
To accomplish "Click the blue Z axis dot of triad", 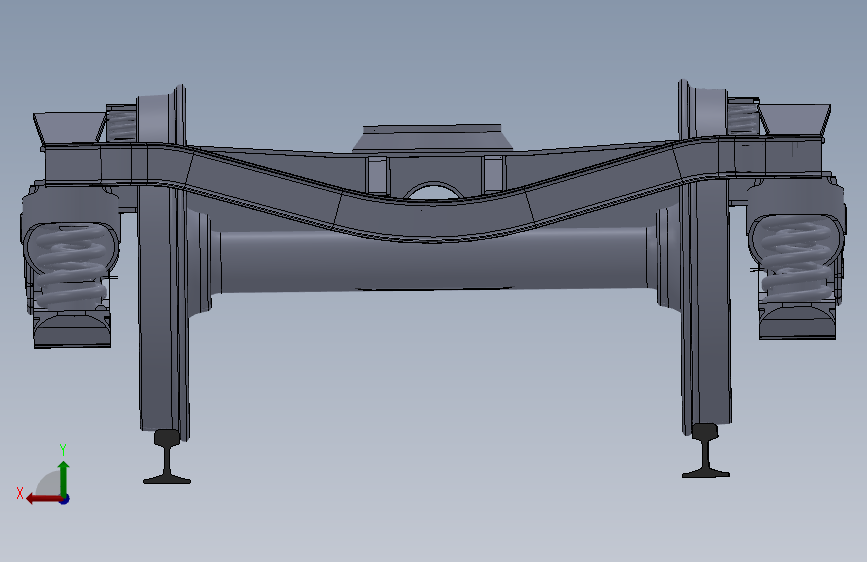I will coord(65,499).
